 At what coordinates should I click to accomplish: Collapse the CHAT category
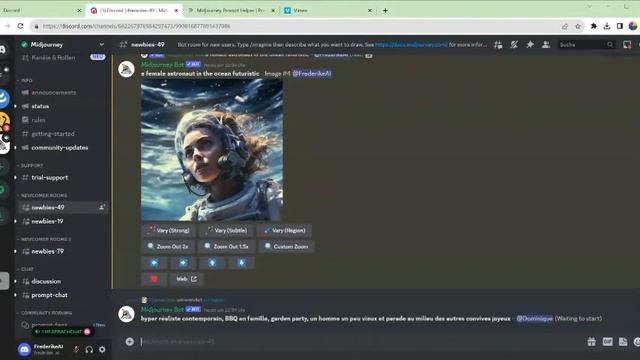click(26, 269)
